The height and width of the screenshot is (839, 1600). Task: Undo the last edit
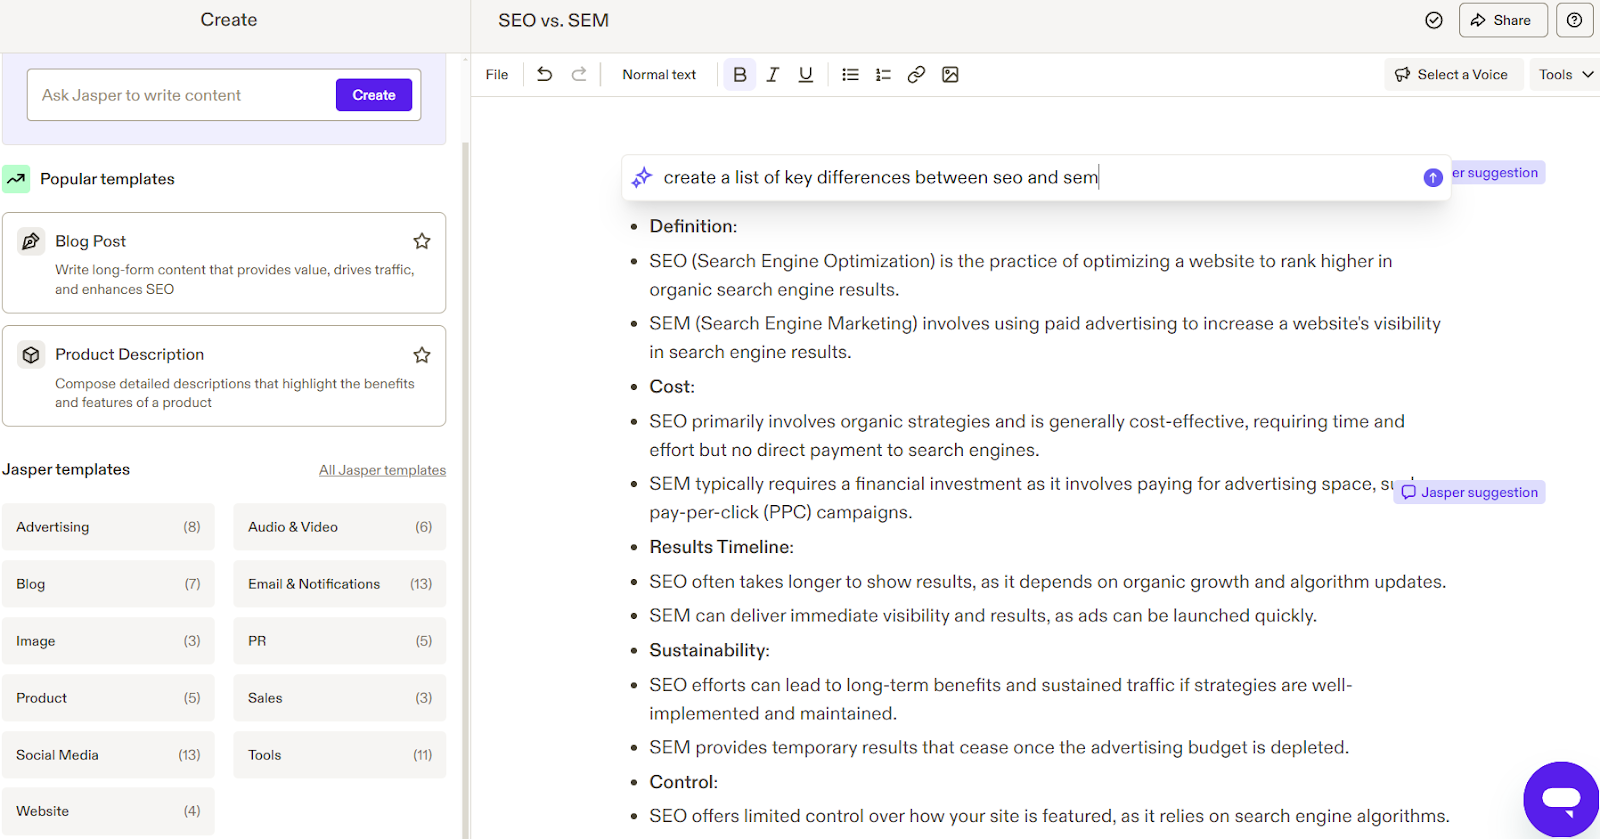pyautogui.click(x=545, y=74)
